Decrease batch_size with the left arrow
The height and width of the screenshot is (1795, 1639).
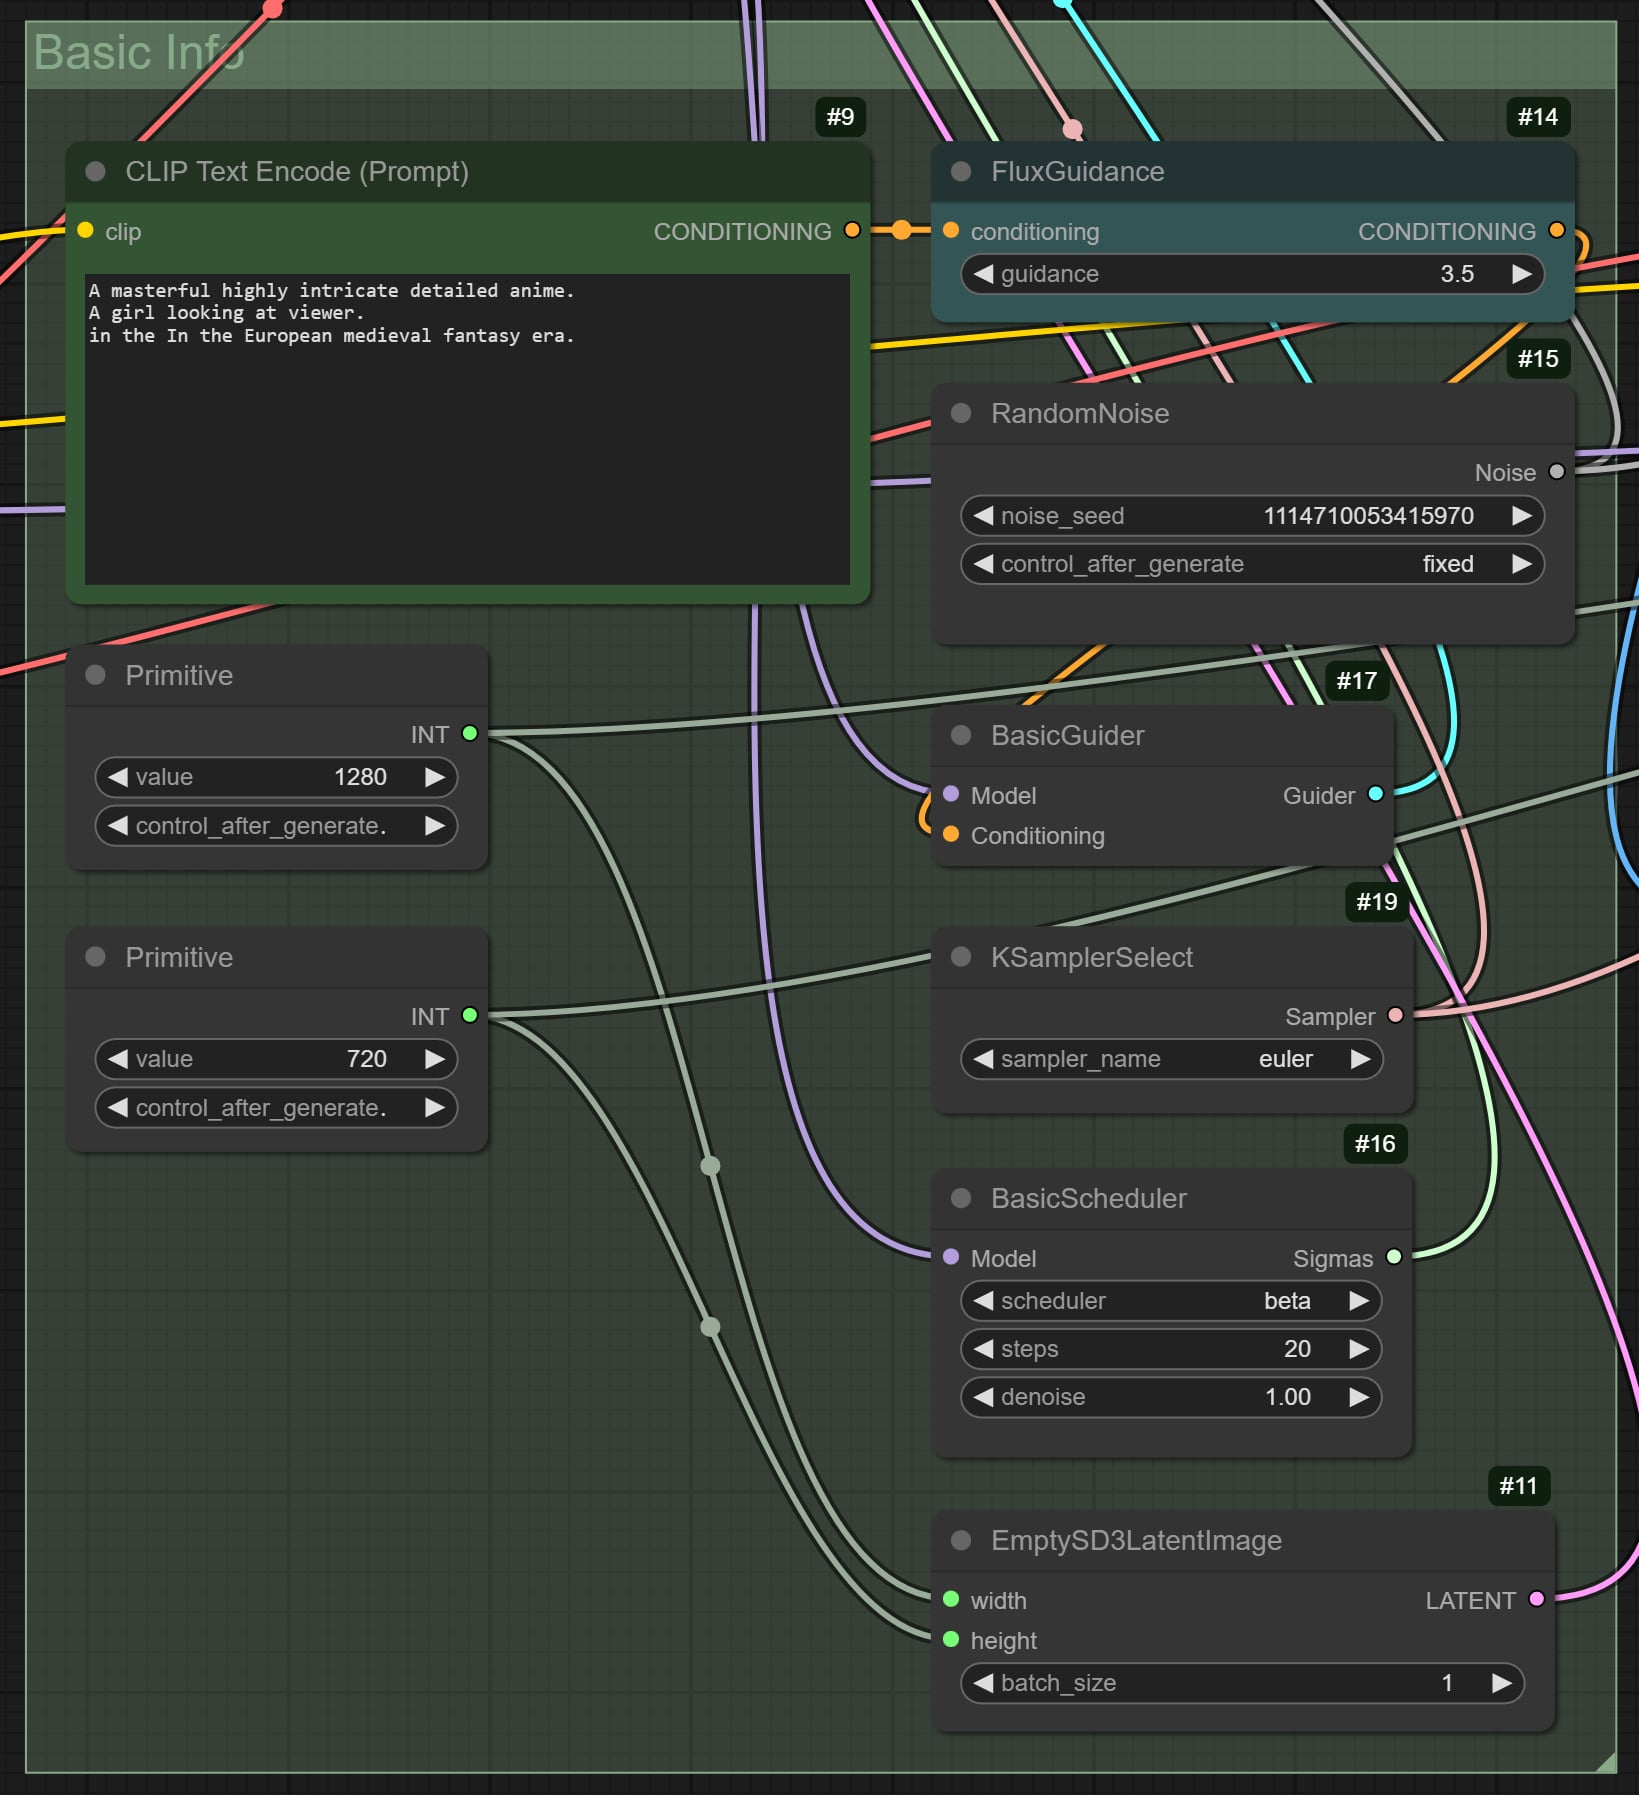point(984,1683)
